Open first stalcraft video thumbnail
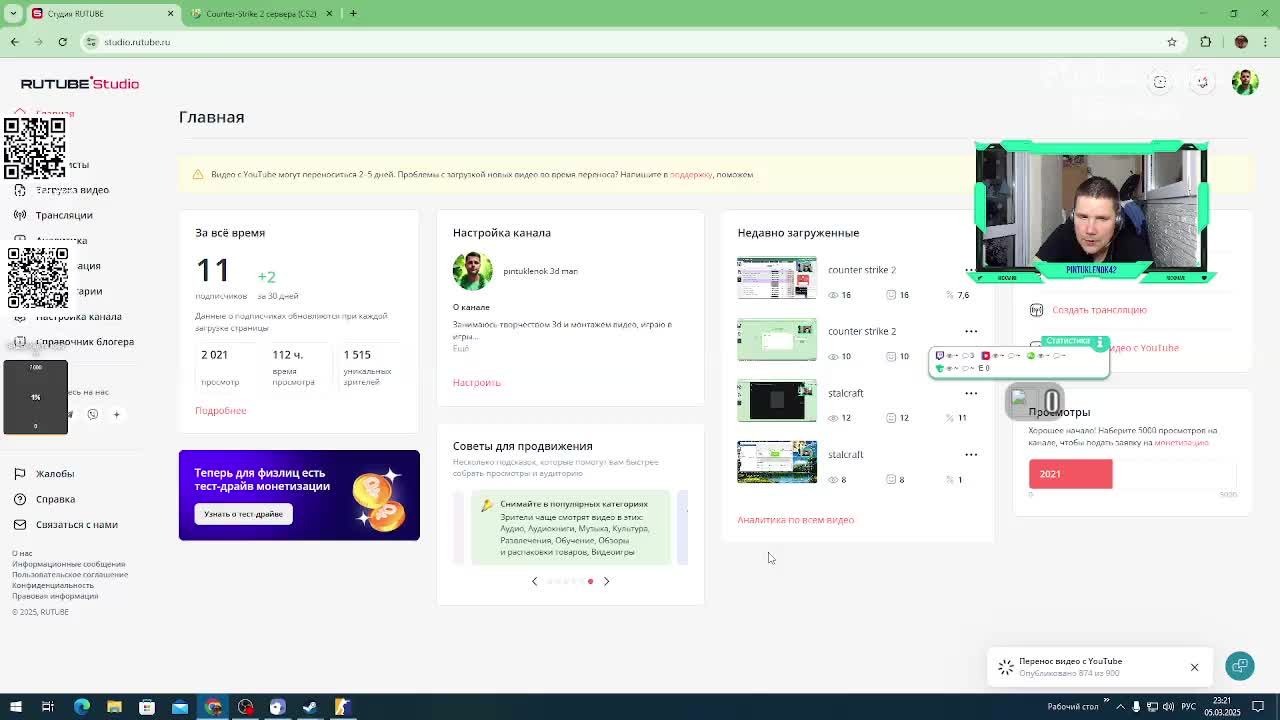The height and width of the screenshot is (720, 1280). point(777,401)
